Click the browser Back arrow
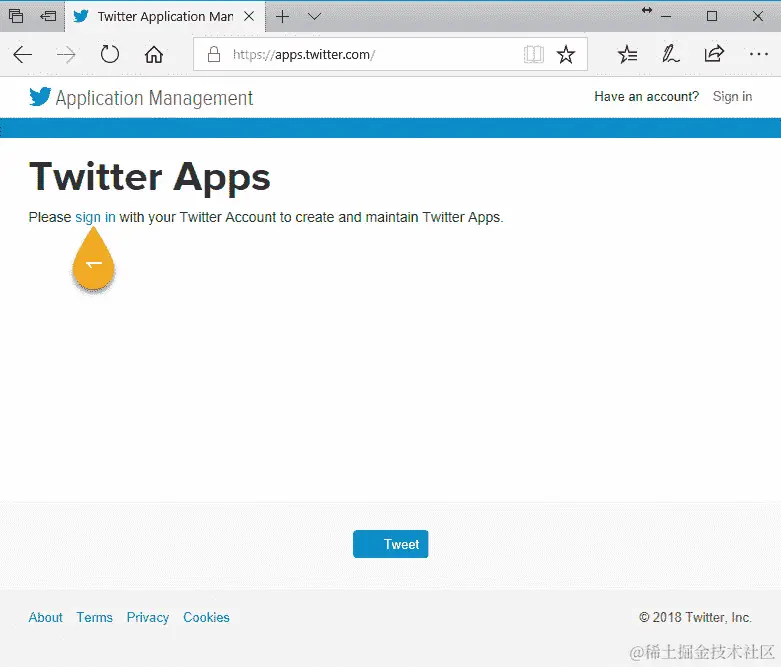The image size is (781, 667). pos(22,54)
